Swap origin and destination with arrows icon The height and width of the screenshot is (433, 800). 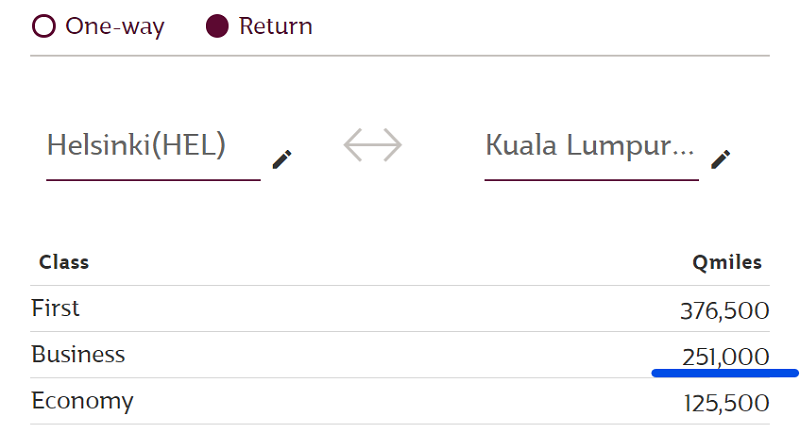372,145
